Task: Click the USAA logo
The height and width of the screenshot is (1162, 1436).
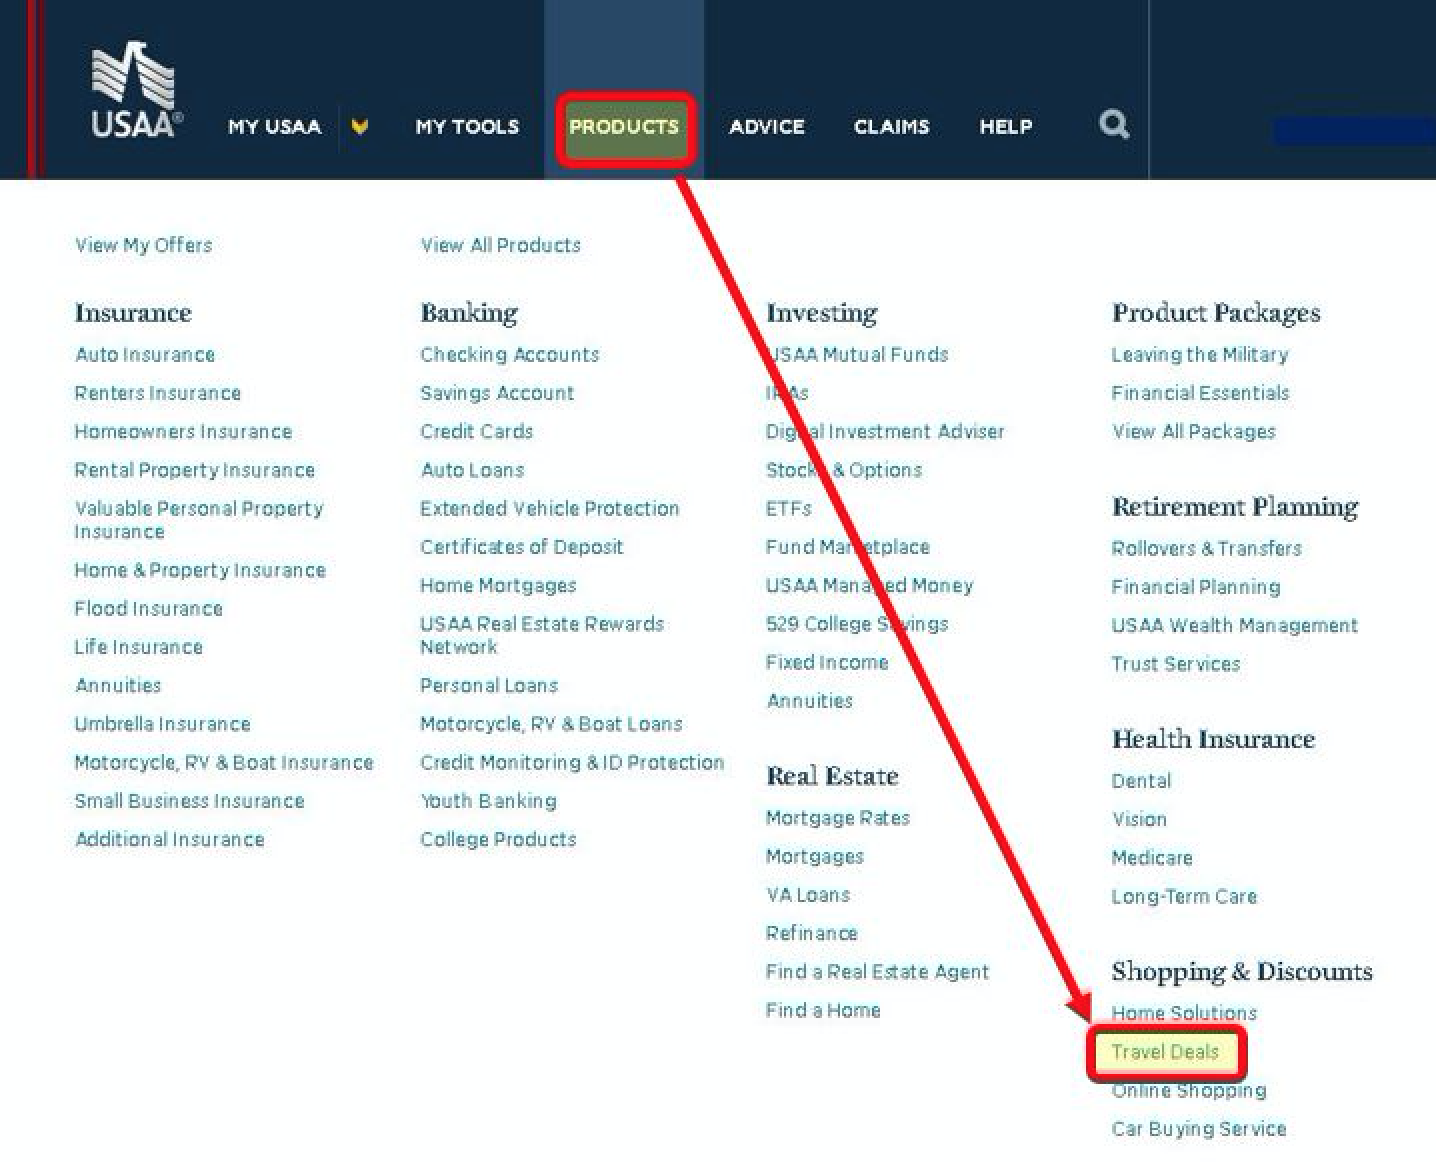Action: click(x=137, y=90)
